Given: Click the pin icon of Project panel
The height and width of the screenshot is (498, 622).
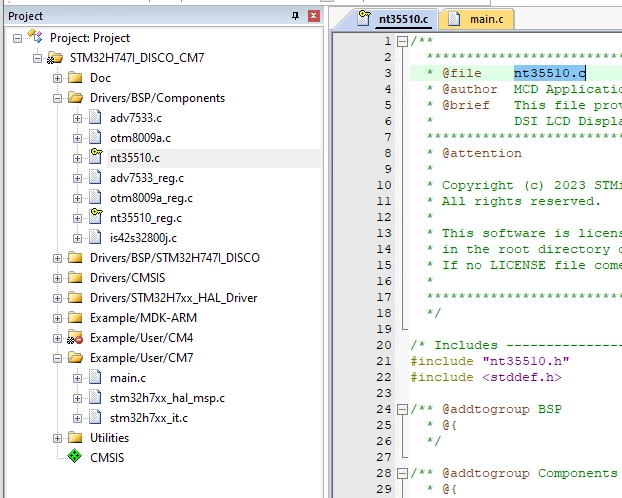Looking at the screenshot, I should pos(295,16).
